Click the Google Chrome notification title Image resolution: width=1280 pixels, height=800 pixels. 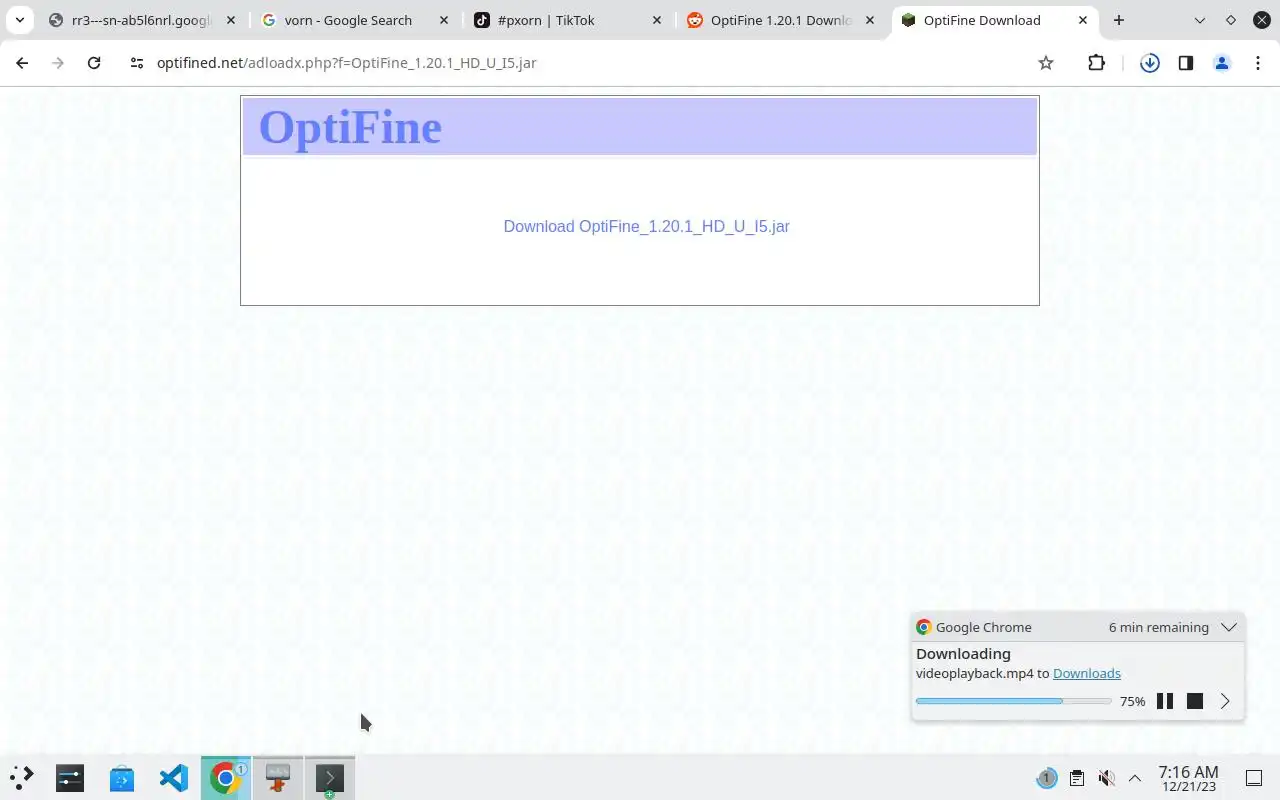(x=983, y=627)
